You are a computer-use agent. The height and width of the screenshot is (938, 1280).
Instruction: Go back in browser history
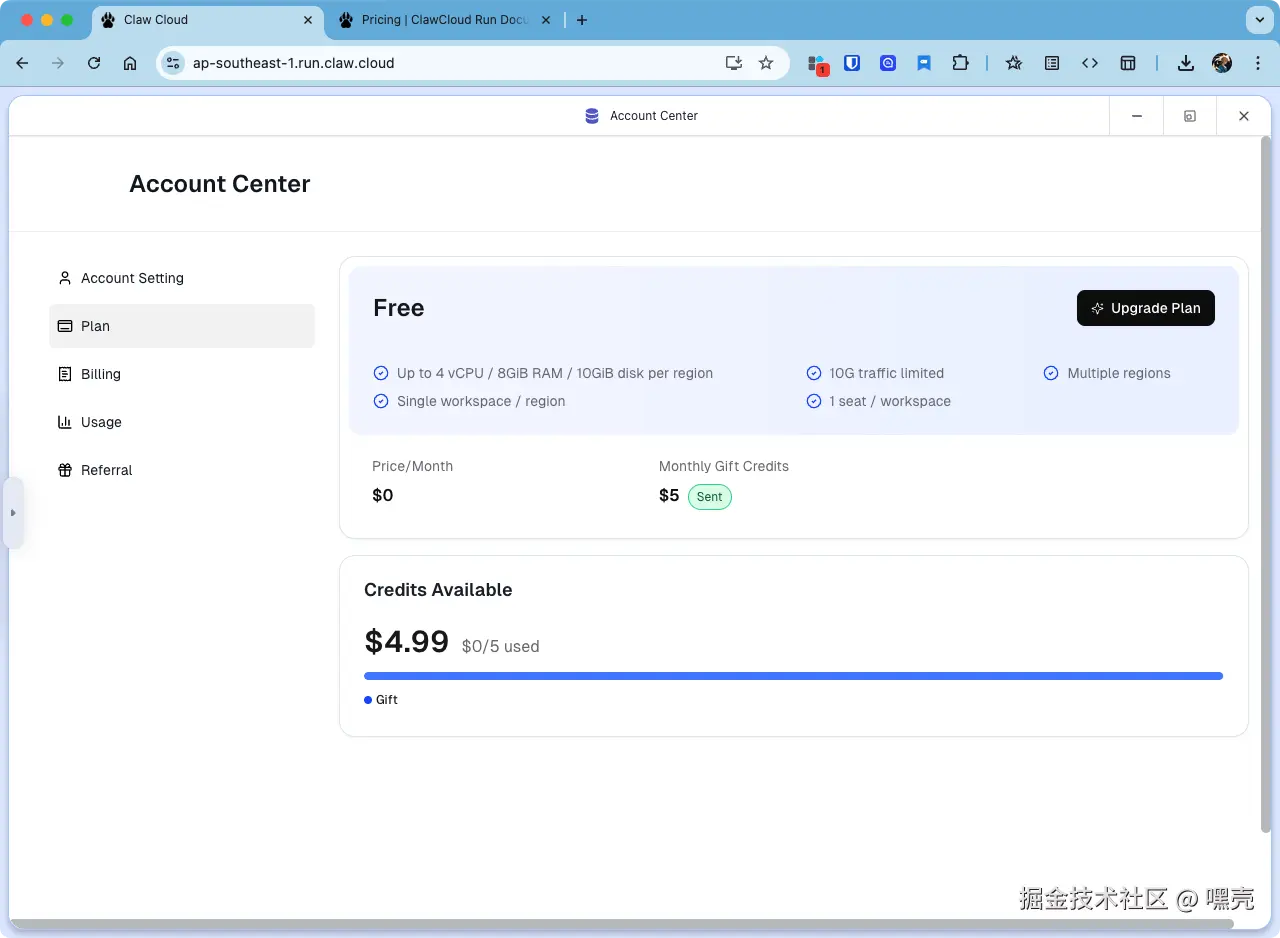(22, 63)
